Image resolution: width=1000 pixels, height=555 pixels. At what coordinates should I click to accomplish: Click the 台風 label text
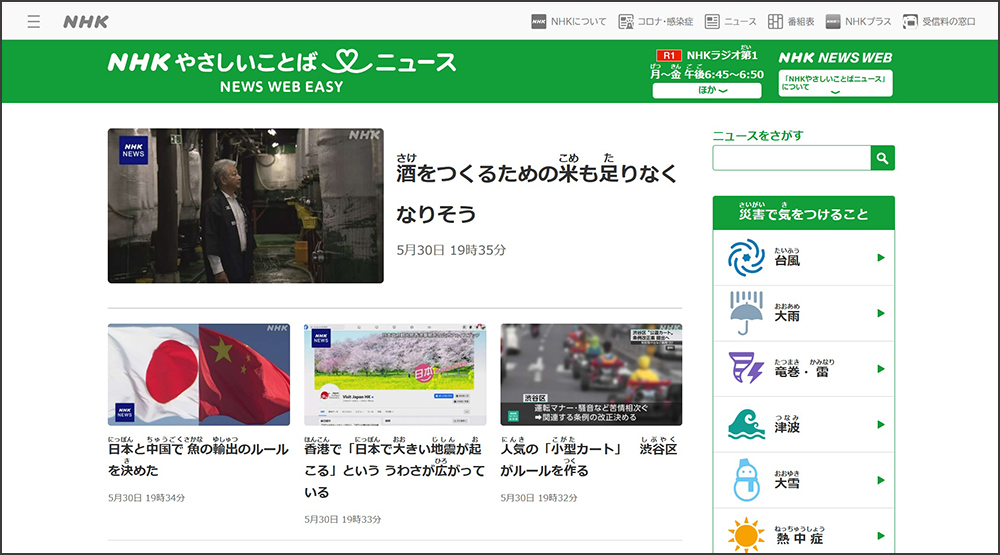[787, 260]
